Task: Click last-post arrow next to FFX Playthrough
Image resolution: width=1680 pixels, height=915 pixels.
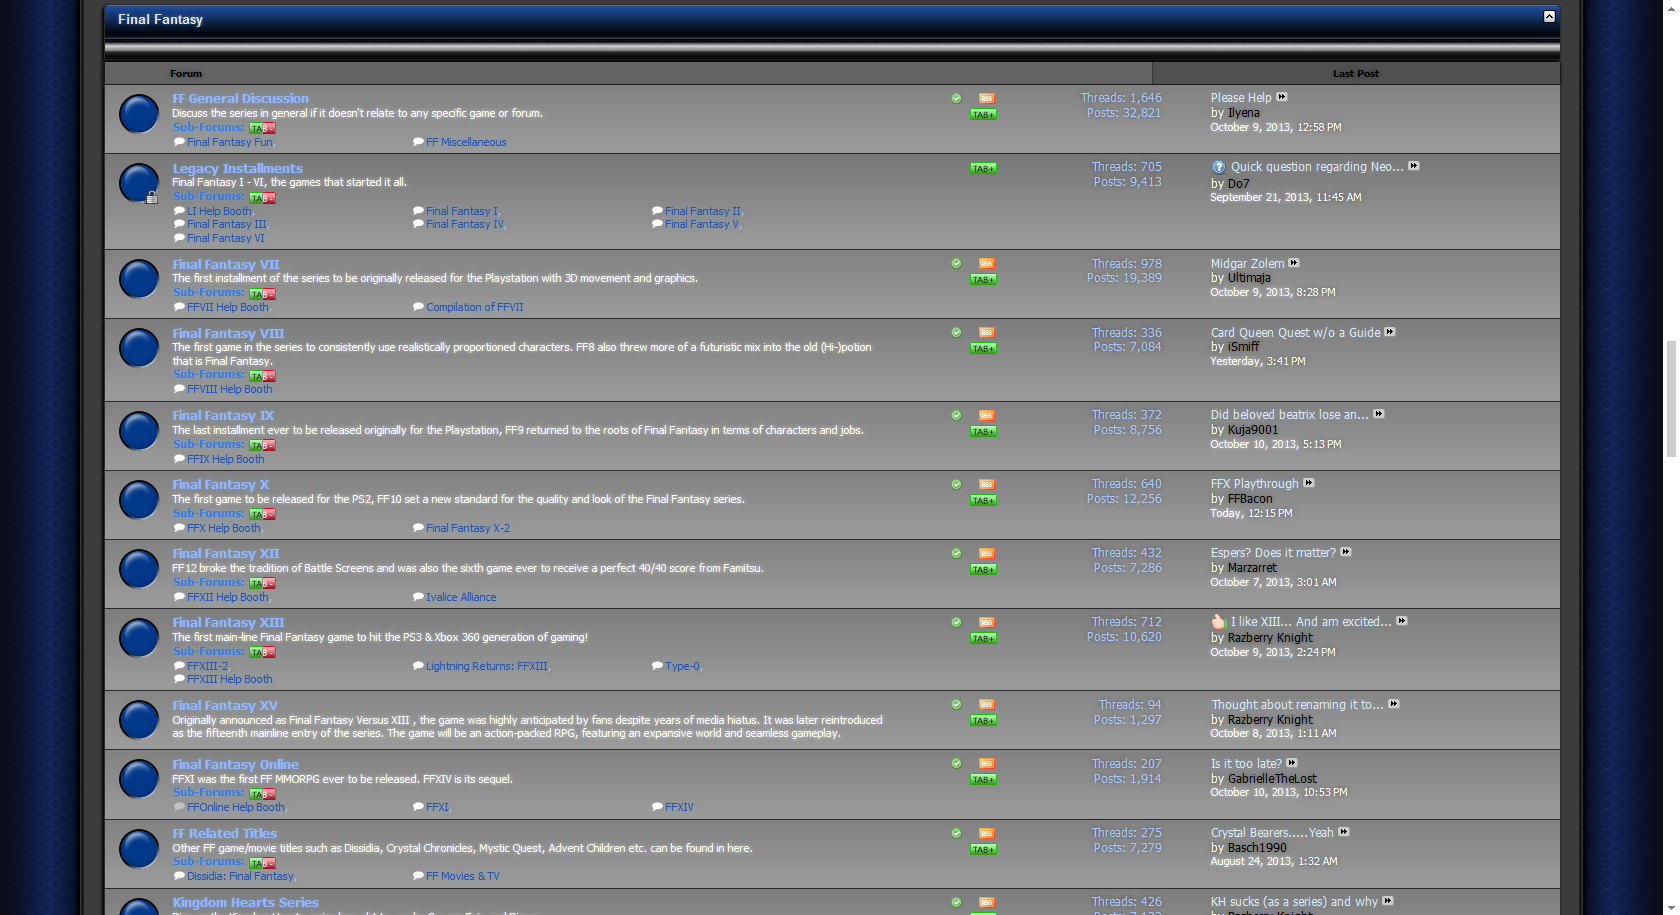Action: pos(1309,483)
